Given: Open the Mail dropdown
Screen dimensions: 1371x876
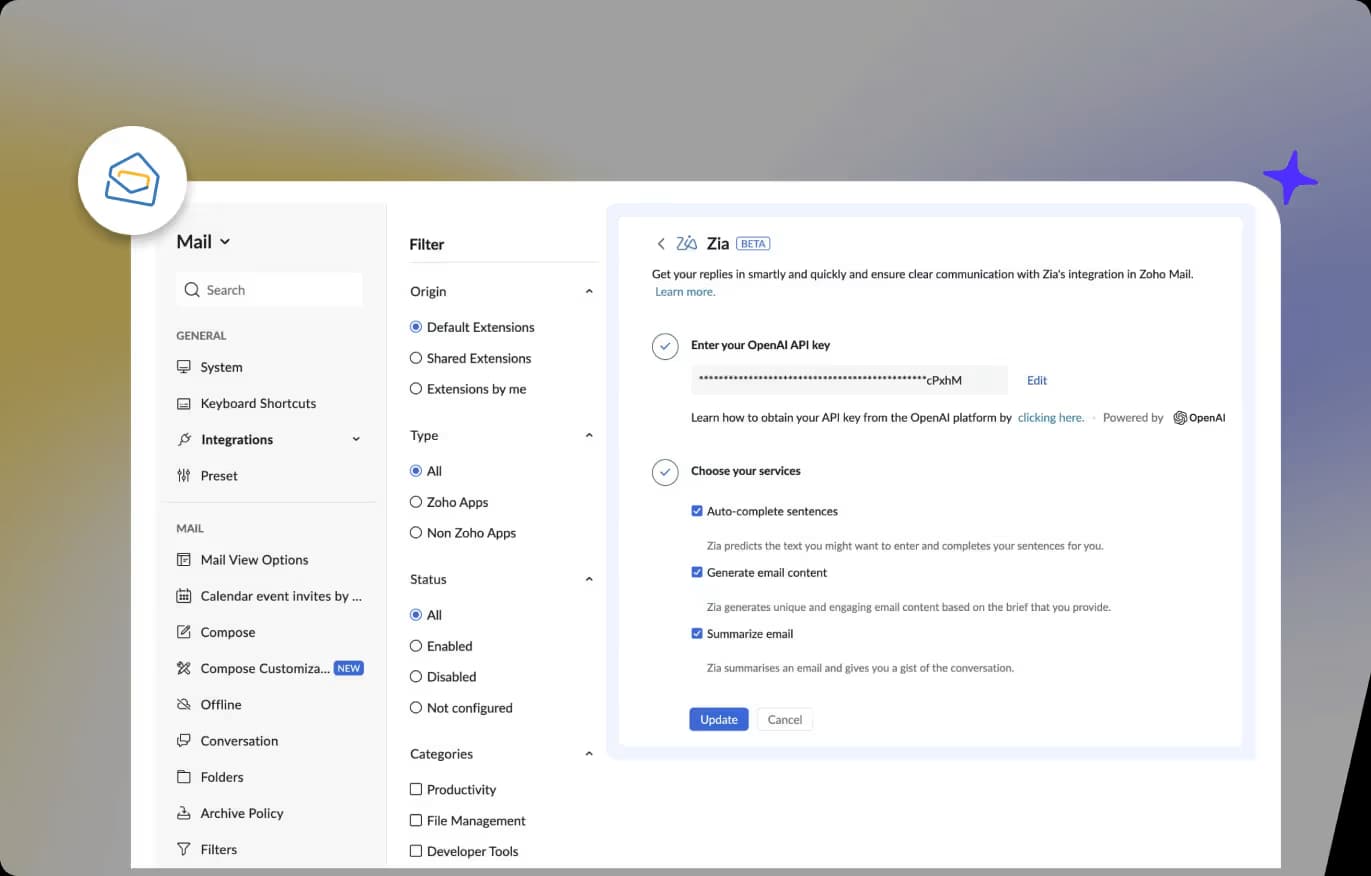Looking at the screenshot, I should [204, 242].
